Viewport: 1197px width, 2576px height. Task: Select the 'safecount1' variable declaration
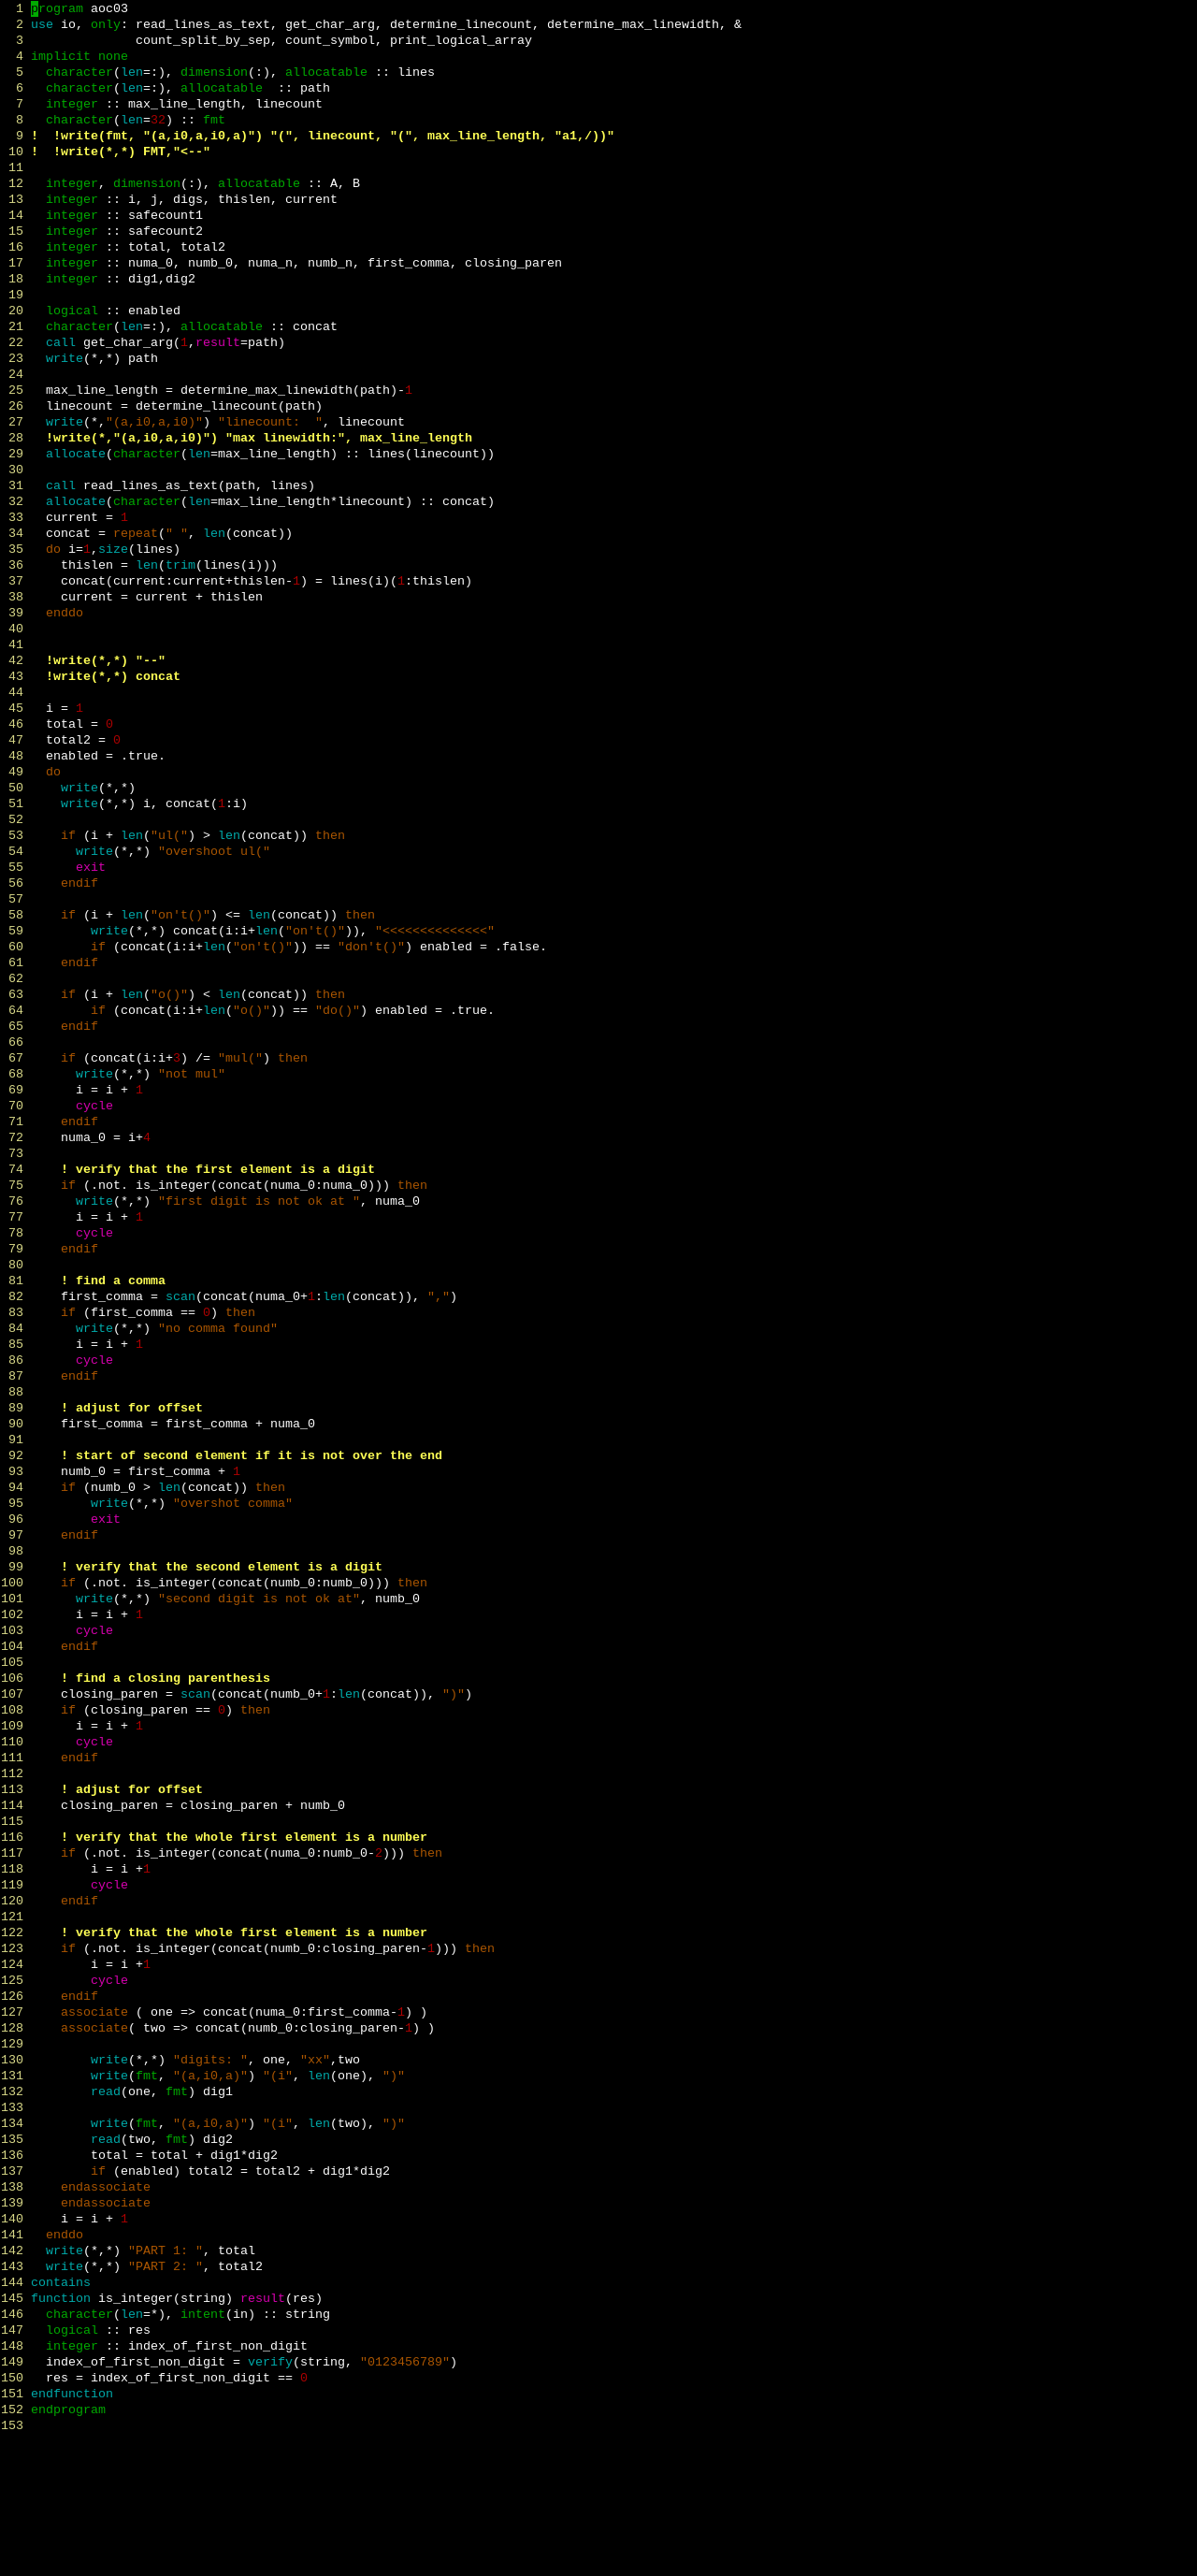point(124,216)
